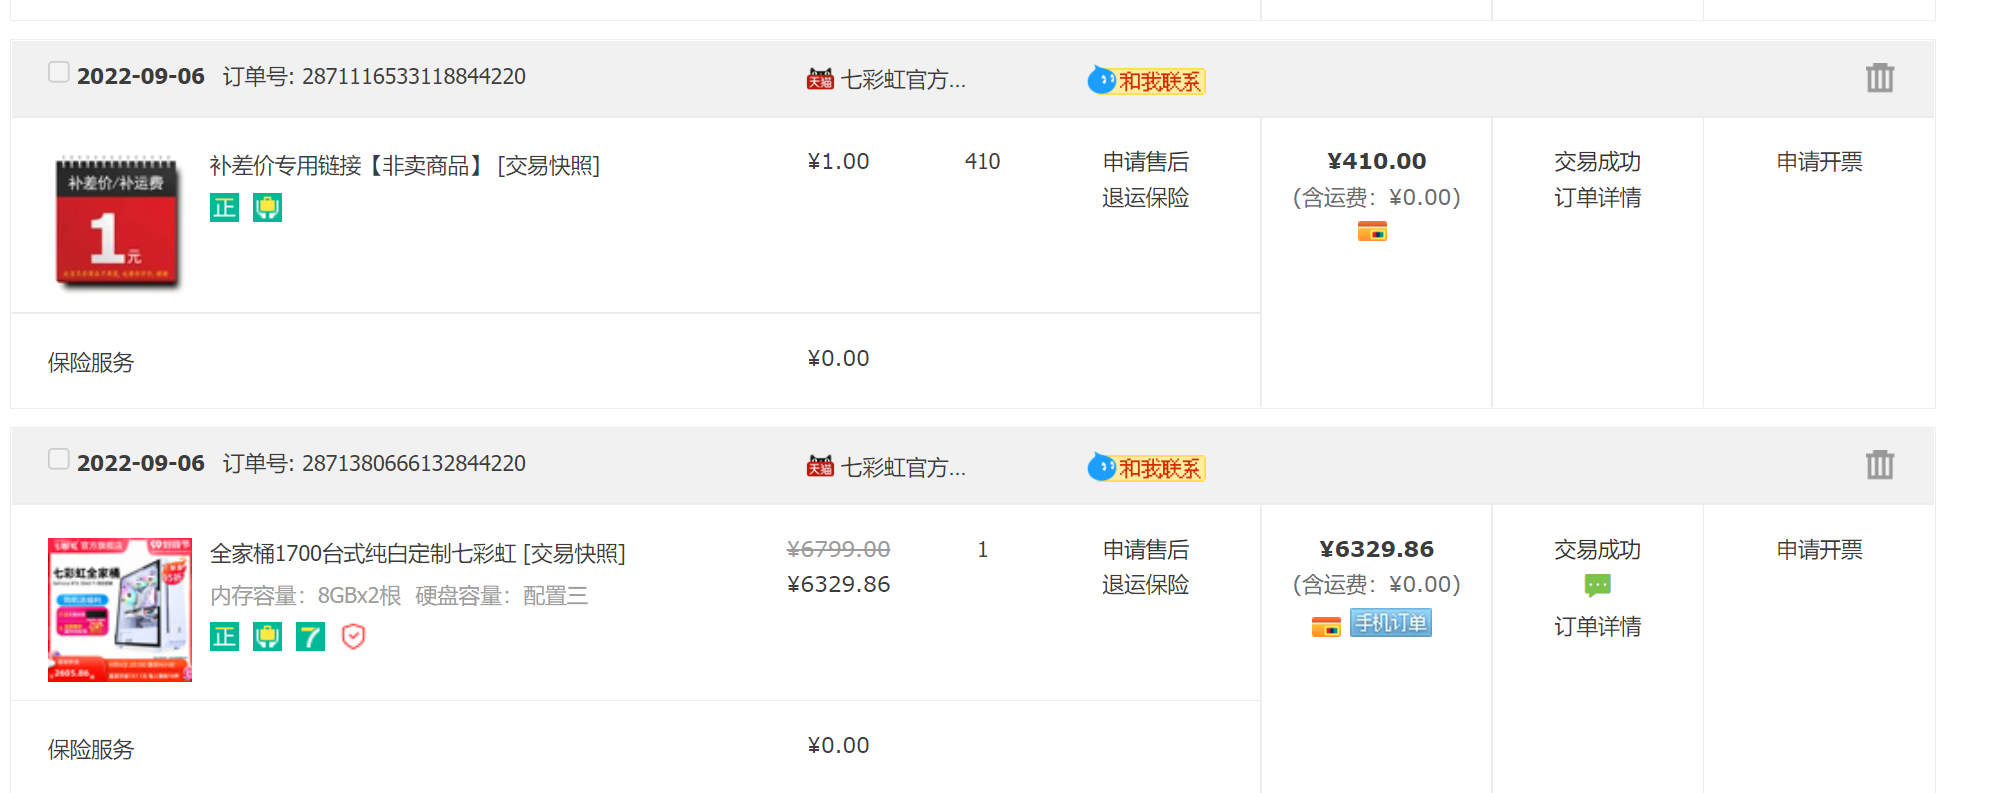This screenshot has width=1993, height=793.
Task: Open 订单详情 for the ¥410.00 order
Action: (1597, 198)
